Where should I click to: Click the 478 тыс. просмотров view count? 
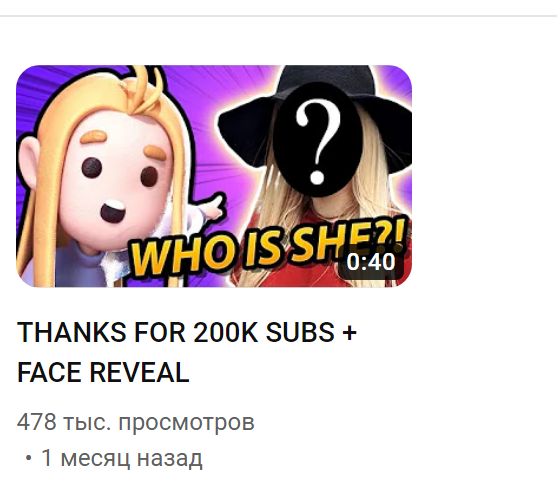[136, 422]
